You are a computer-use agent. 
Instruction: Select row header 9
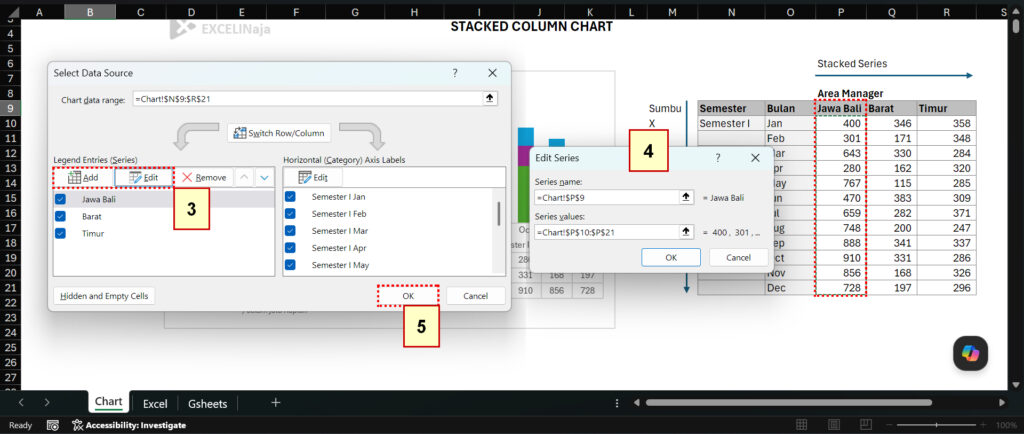(10, 108)
